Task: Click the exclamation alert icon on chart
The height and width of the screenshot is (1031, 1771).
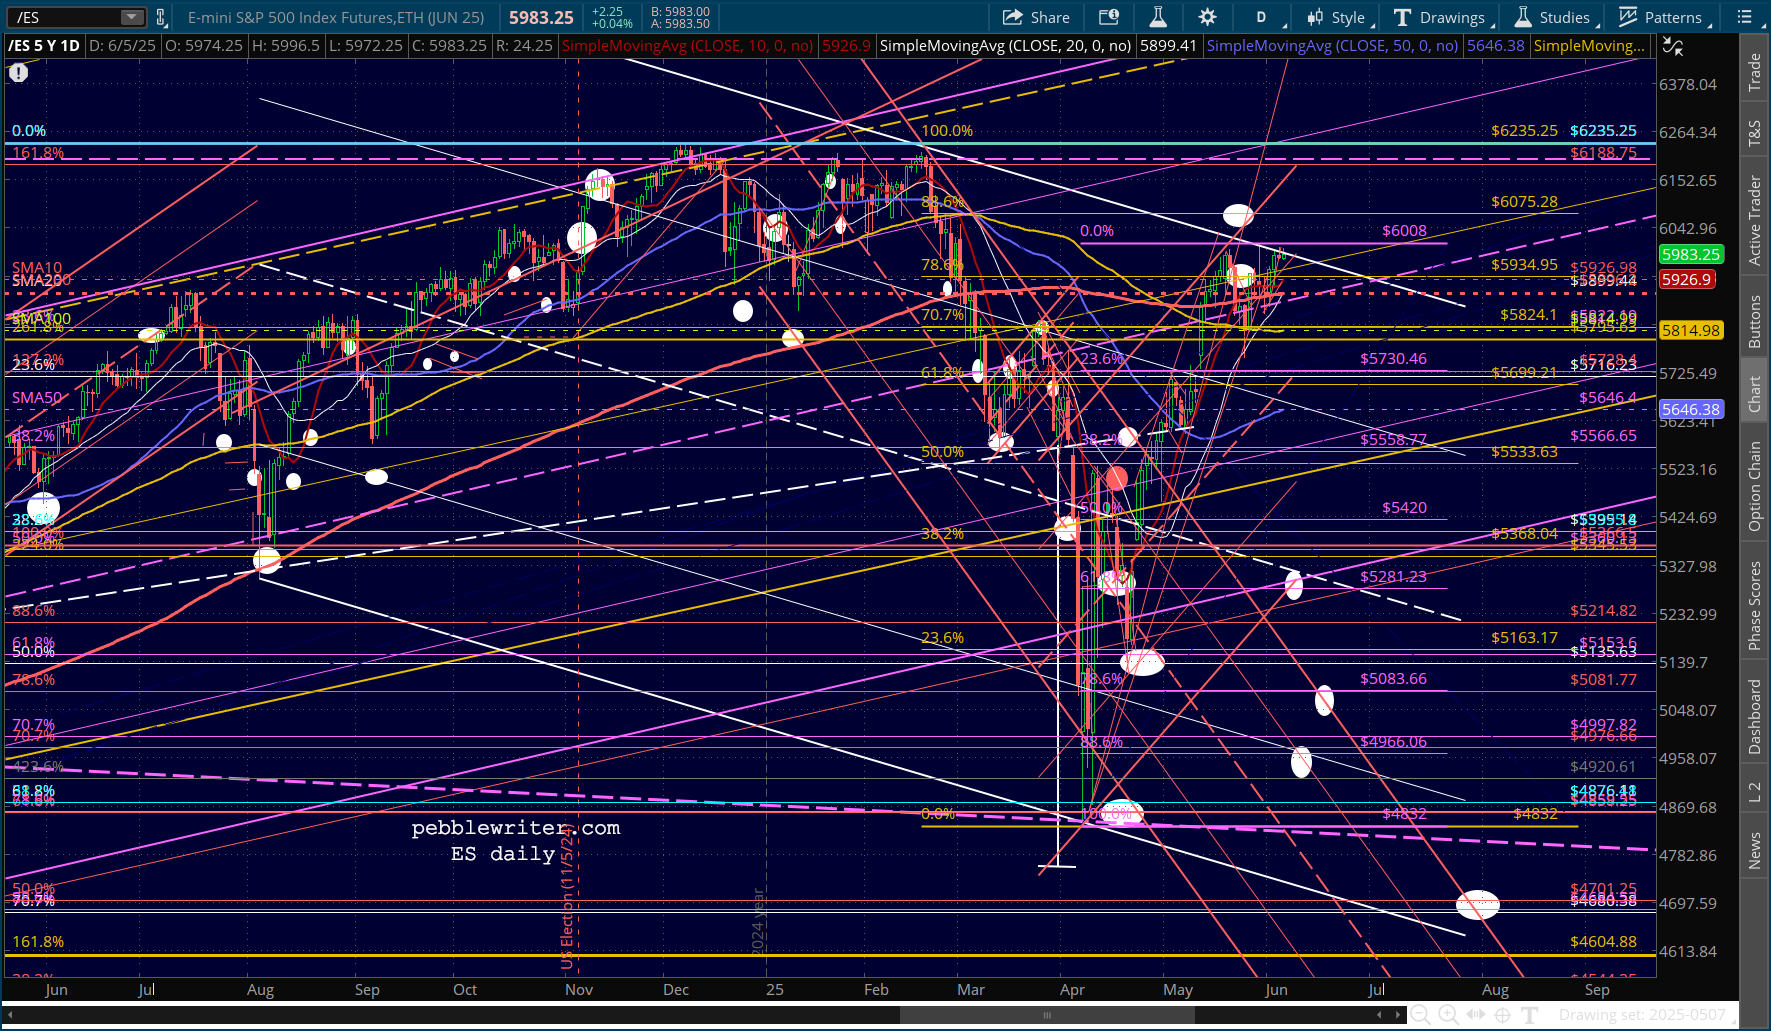Action: 18,73
